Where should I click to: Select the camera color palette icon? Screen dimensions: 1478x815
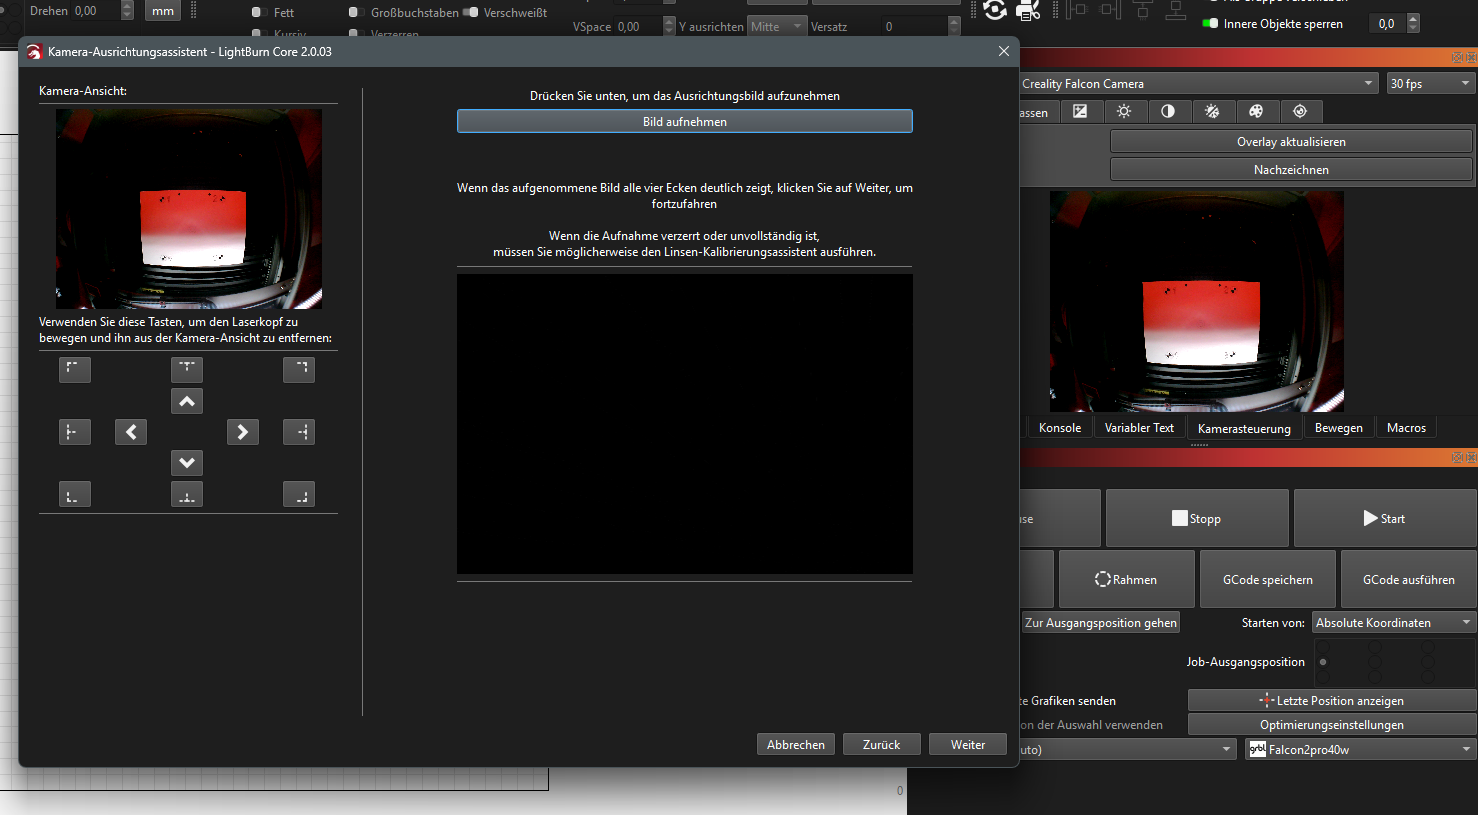(1256, 111)
